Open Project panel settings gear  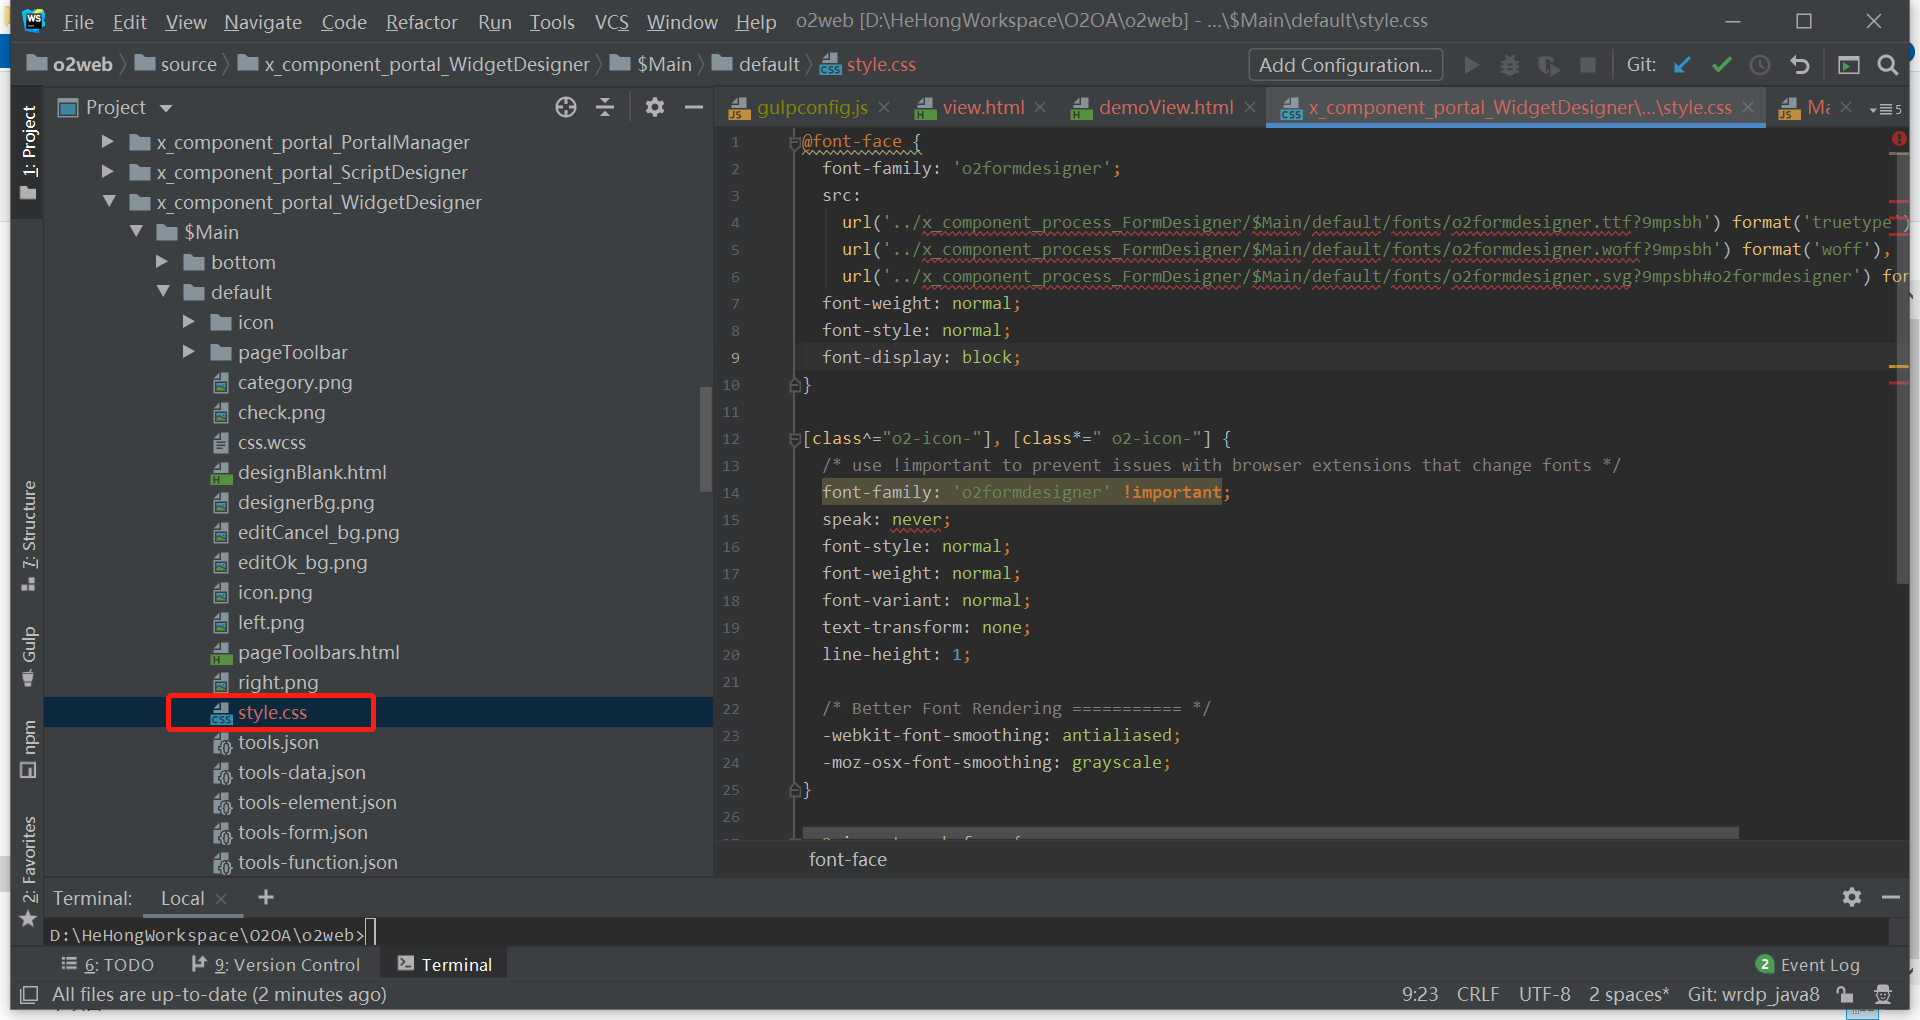(x=655, y=107)
